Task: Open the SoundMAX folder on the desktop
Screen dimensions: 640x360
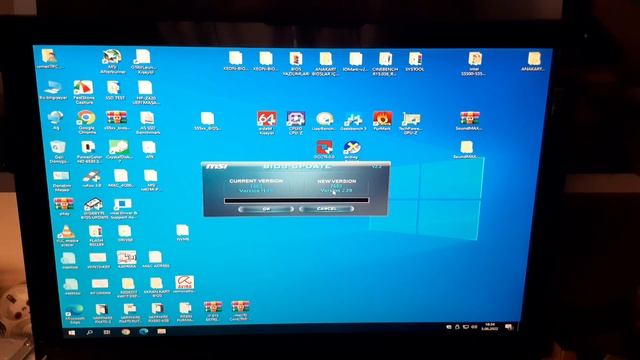Action: tap(466, 150)
